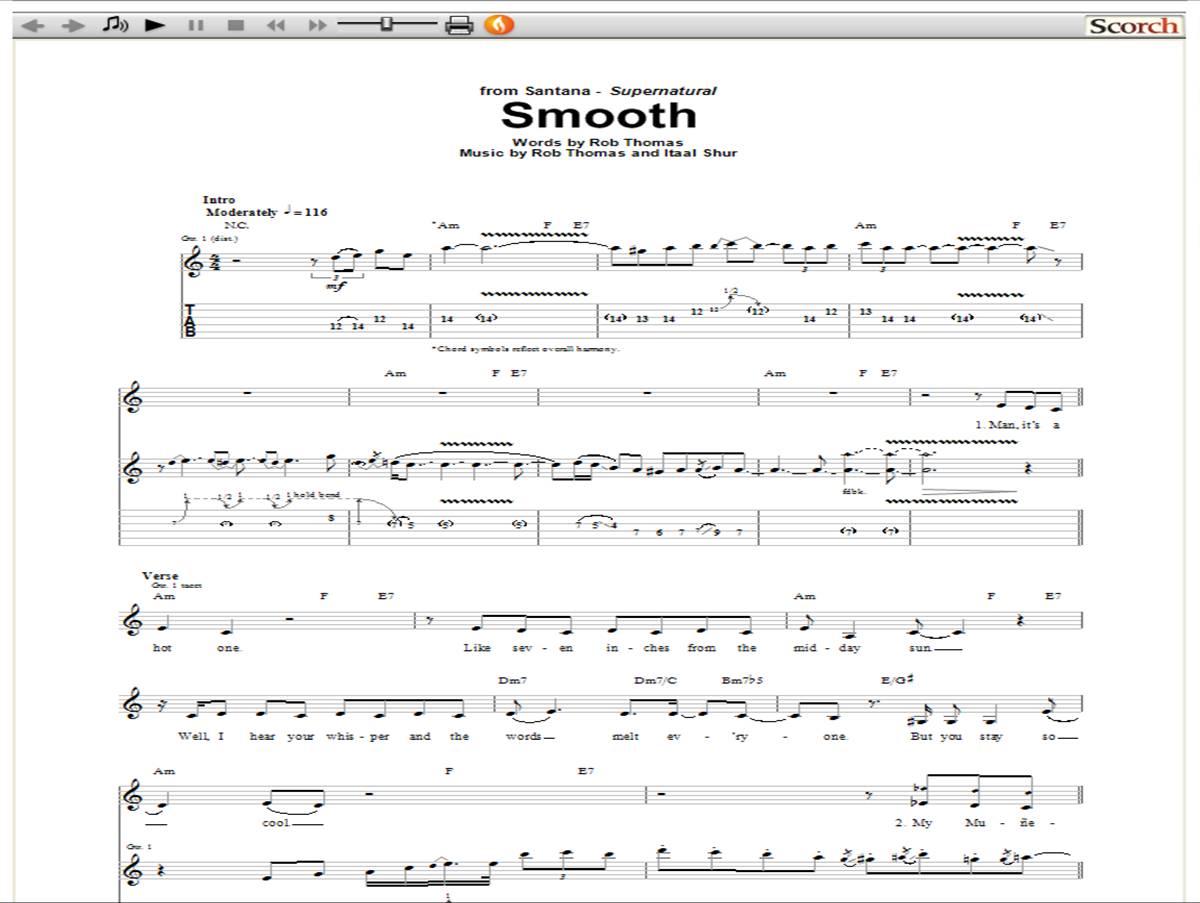Fast-forward the score with the double-right arrows
This screenshot has height=903, width=1200.
(317, 25)
